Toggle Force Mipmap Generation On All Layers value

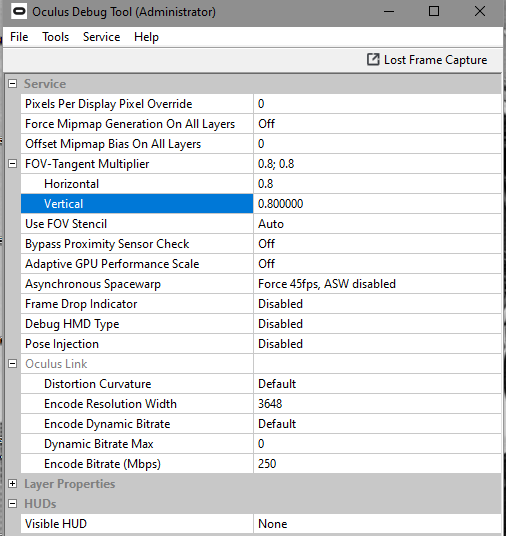[x=377, y=124]
